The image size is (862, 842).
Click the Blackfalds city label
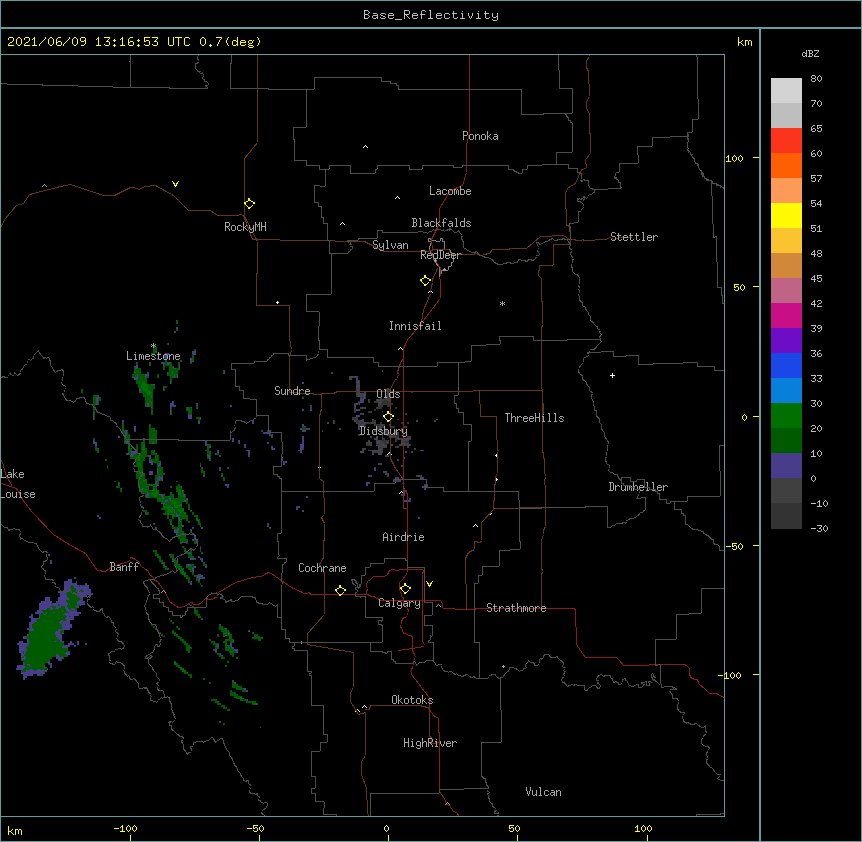click(x=441, y=223)
